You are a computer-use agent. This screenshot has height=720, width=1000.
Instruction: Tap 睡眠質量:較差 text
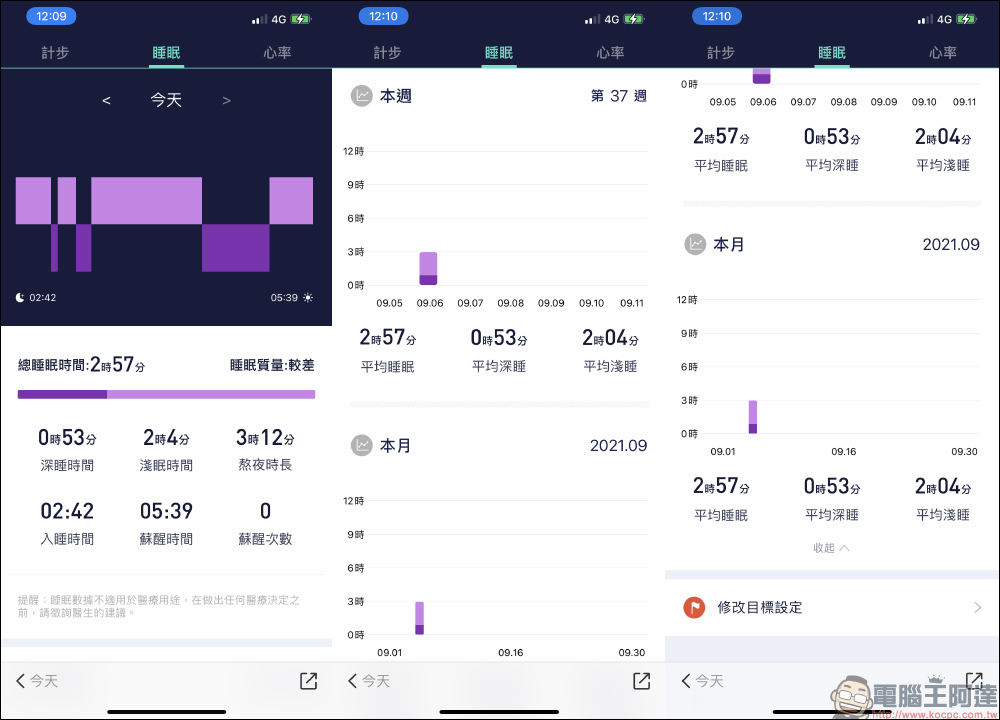272,365
